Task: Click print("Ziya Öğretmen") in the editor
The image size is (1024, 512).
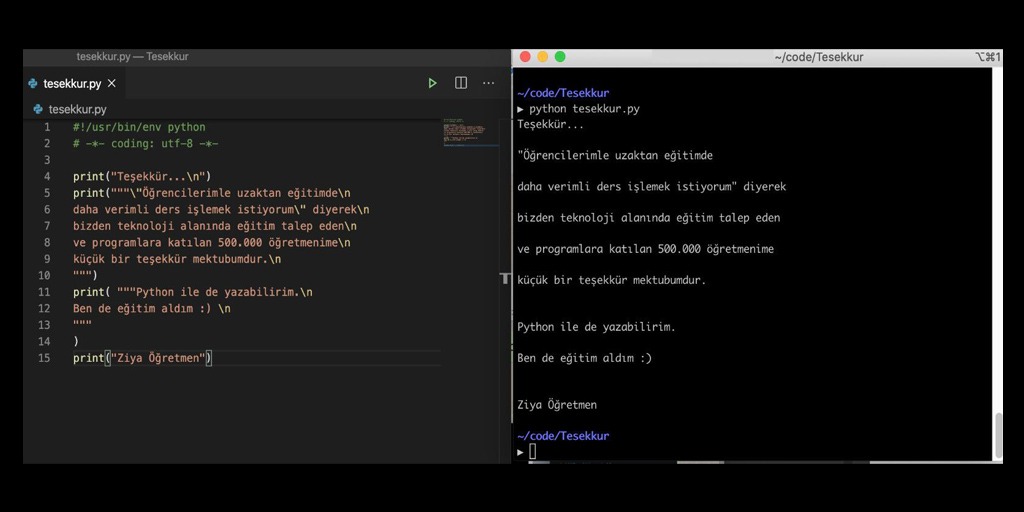Action: tap(142, 358)
